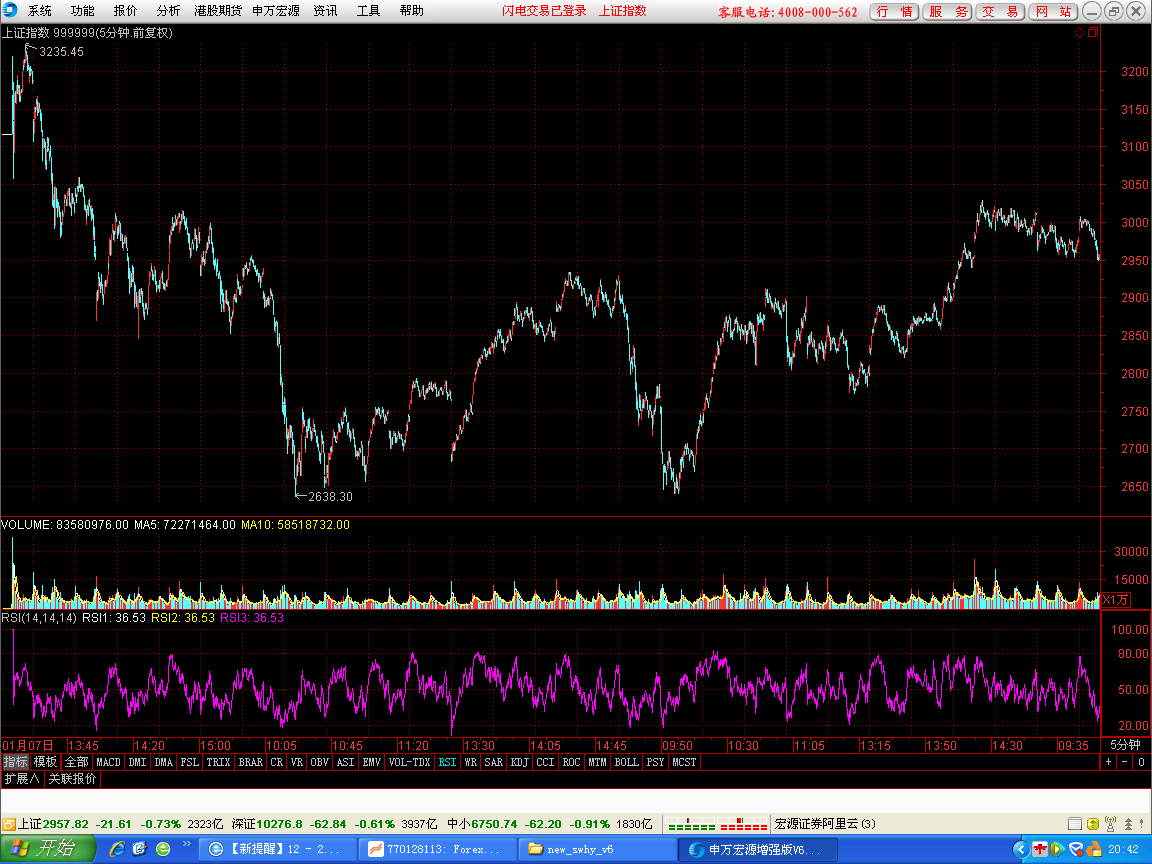This screenshot has height=864, width=1152.
Task: Switch to the ROC indicator
Action: click(x=572, y=762)
